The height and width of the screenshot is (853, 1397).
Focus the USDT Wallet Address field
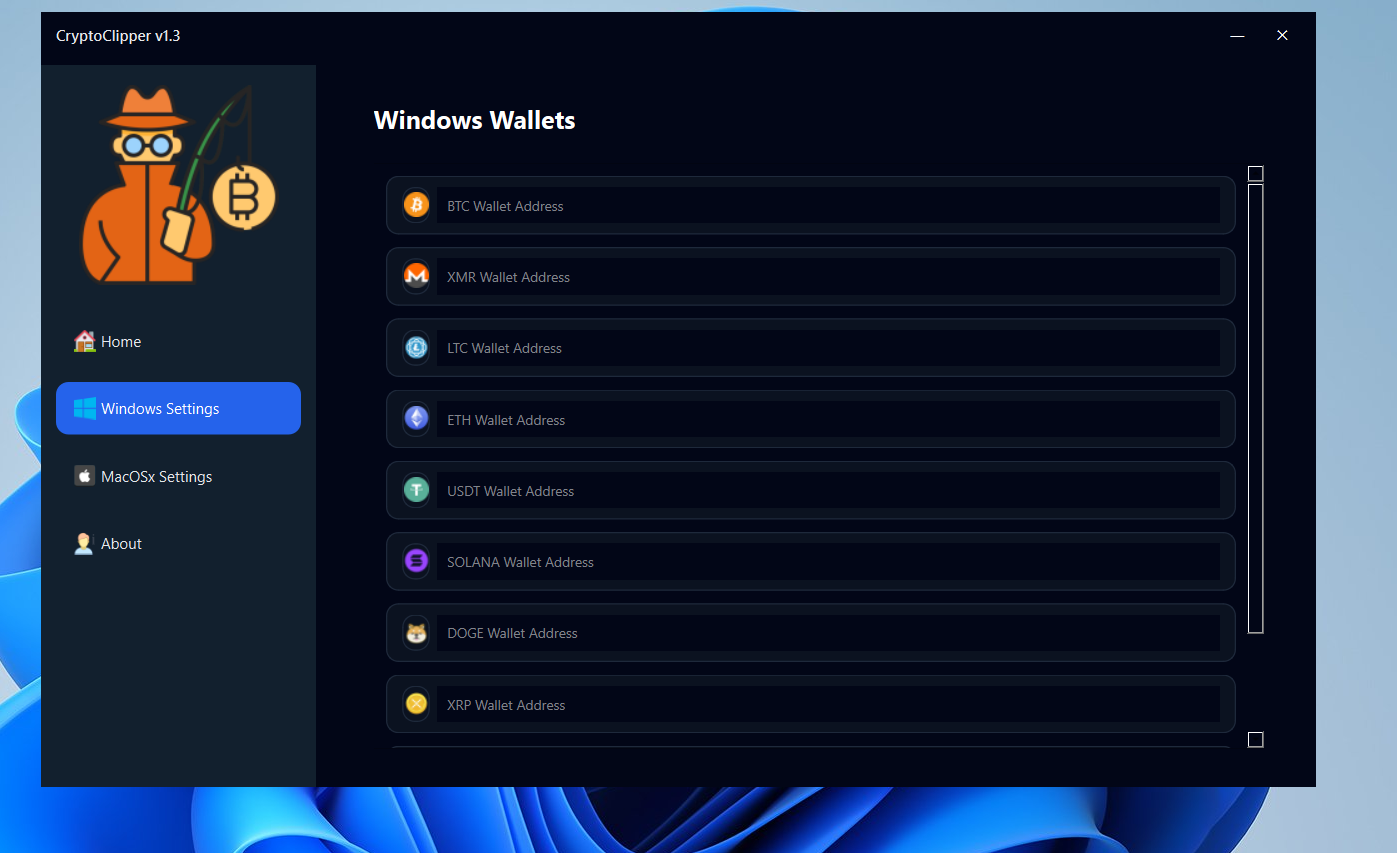click(x=828, y=490)
